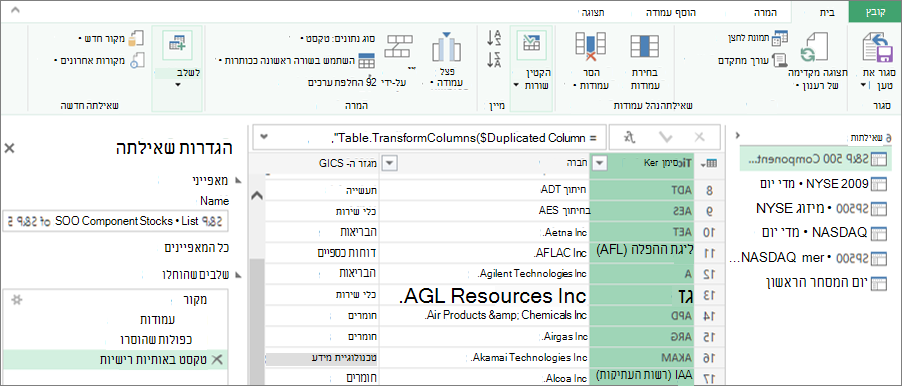Sort ascending A to Z
The width and height of the screenshot is (902, 386).
coord(494,38)
